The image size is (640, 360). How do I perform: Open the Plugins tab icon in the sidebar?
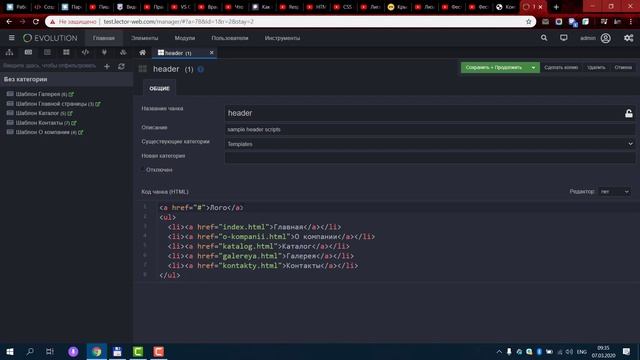(104, 52)
